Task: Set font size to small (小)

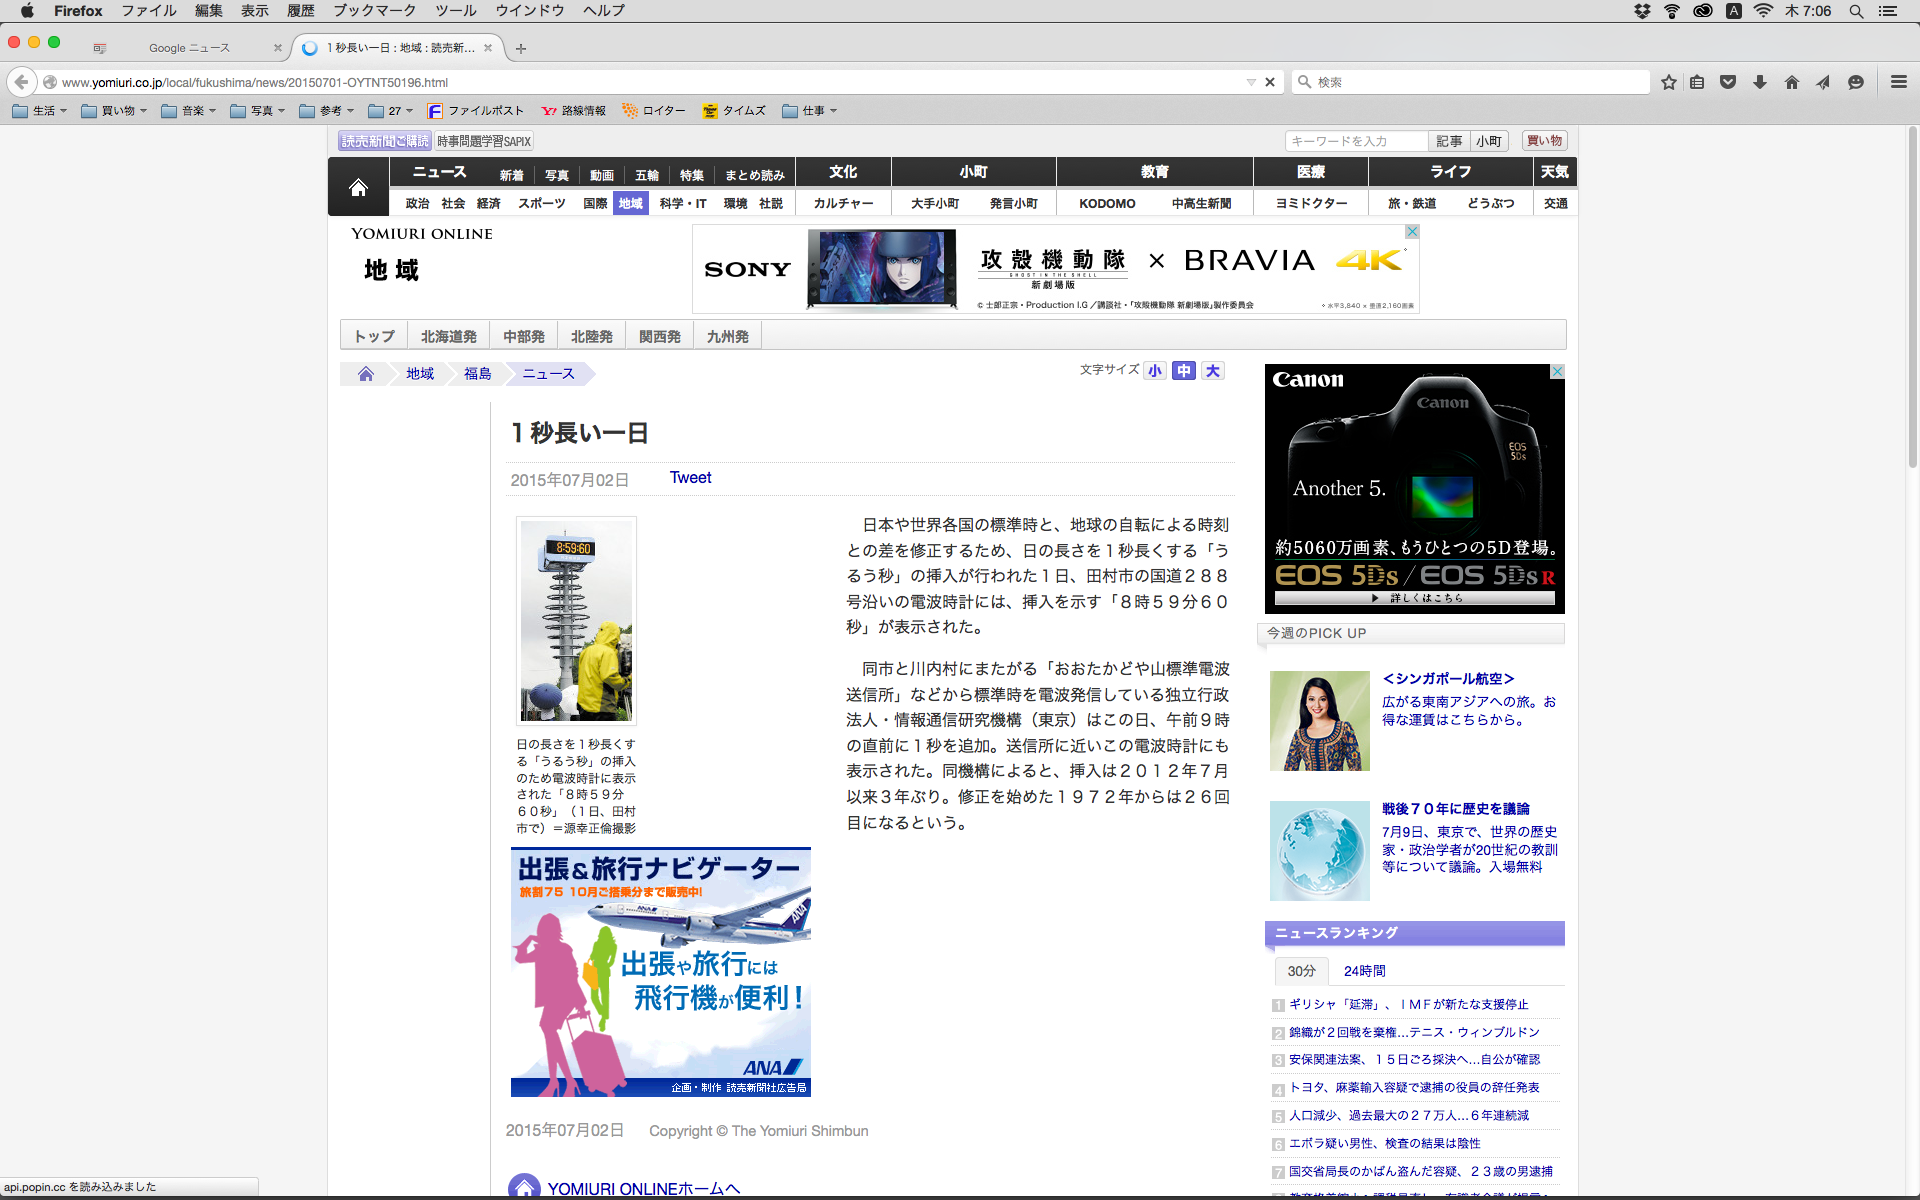Action: coord(1155,371)
